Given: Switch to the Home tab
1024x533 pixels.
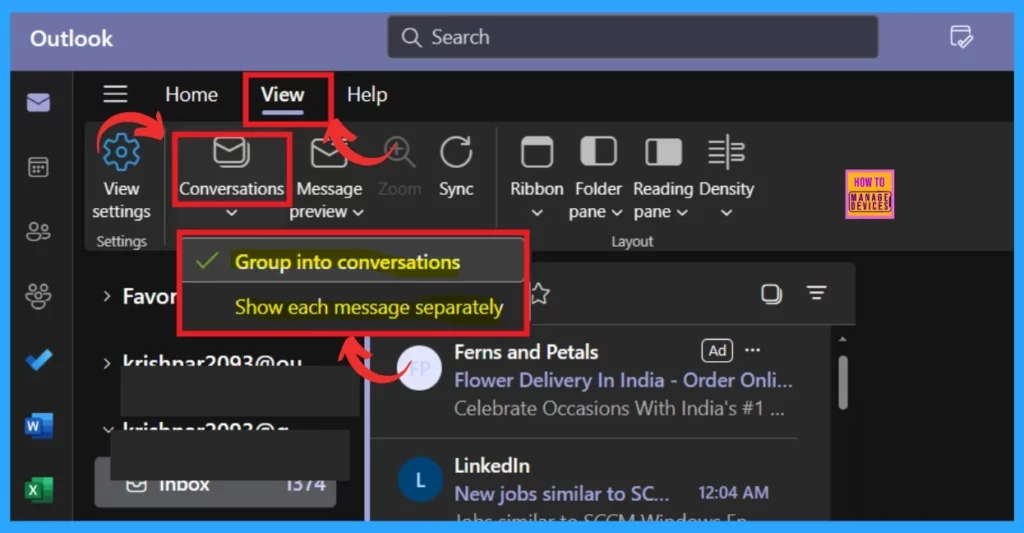Looking at the screenshot, I should pyautogui.click(x=191, y=95).
